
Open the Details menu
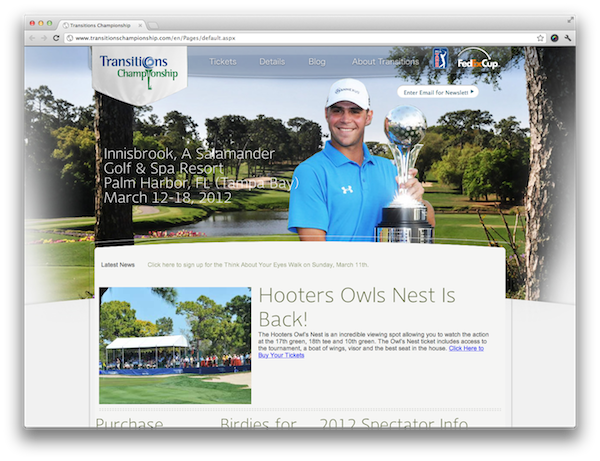point(272,62)
